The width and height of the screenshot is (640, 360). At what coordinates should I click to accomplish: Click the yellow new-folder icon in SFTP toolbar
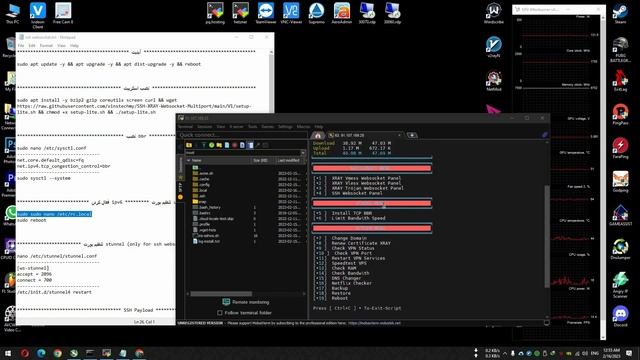pyautogui.click(x=219, y=145)
